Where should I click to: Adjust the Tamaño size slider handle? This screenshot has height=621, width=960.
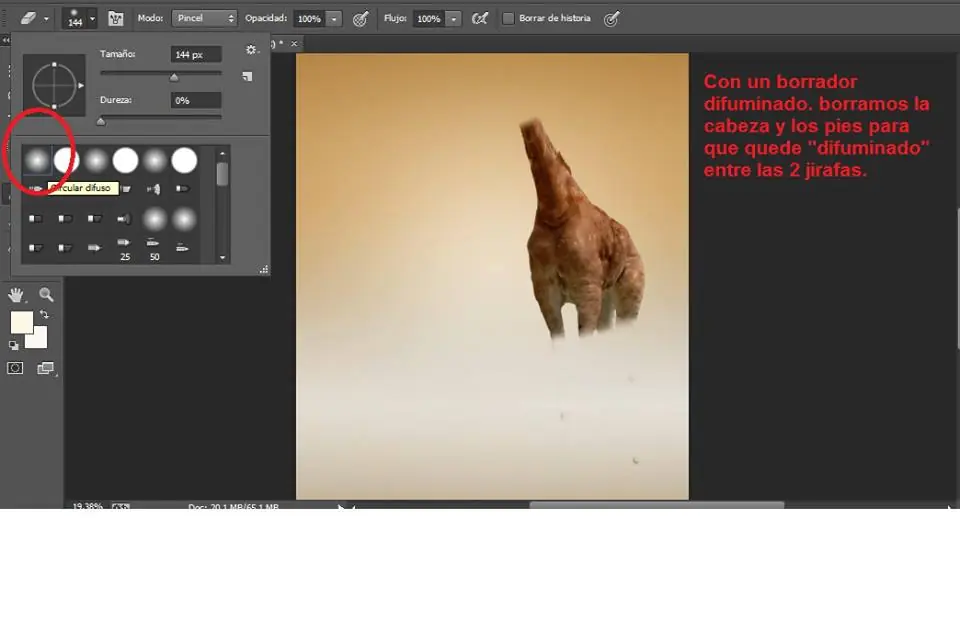click(x=174, y=77)
